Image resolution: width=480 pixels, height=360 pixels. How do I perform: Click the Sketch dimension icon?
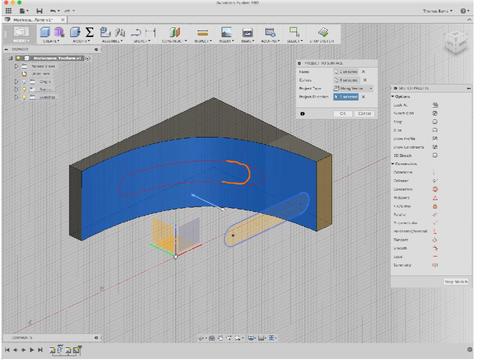(150, 33)
